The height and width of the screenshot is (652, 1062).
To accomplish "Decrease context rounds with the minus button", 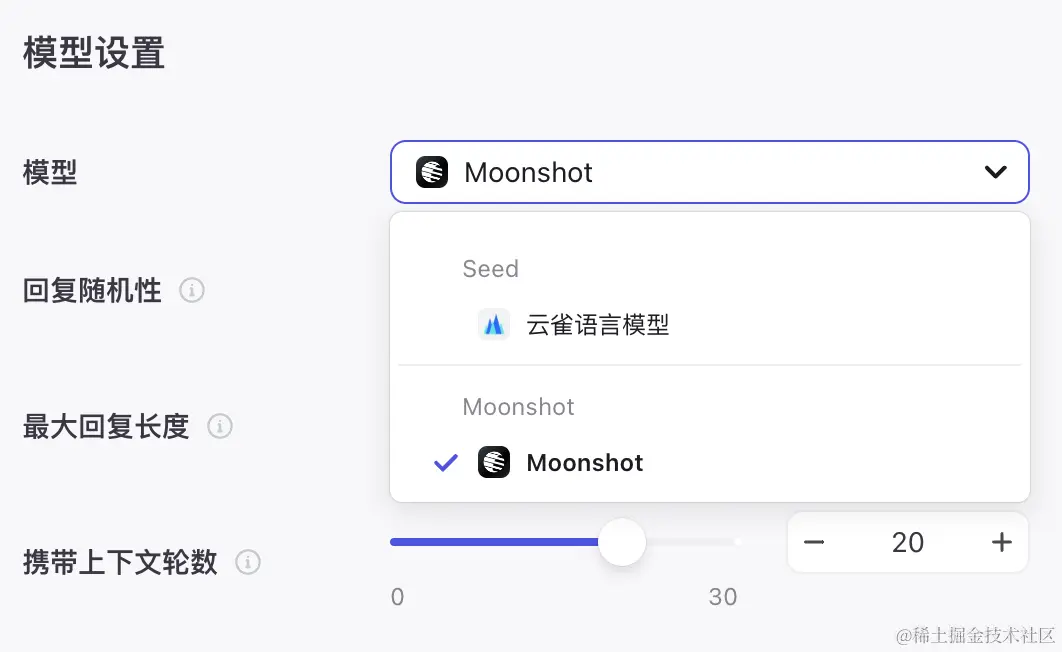I will 814,542.
